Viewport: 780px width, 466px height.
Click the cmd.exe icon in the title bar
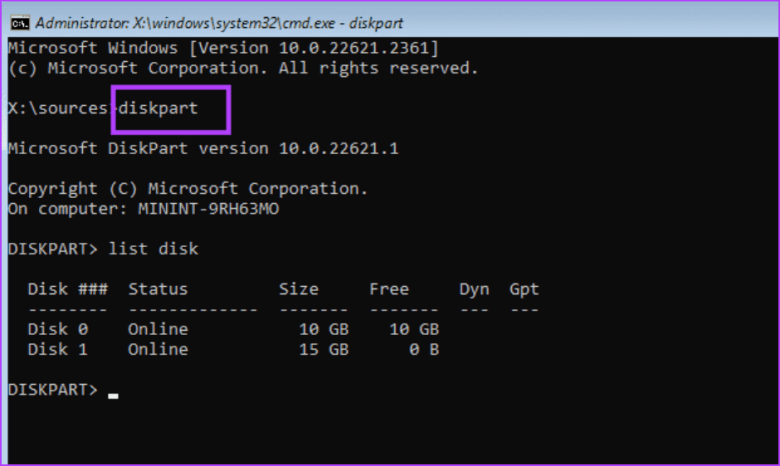[20, 23]
